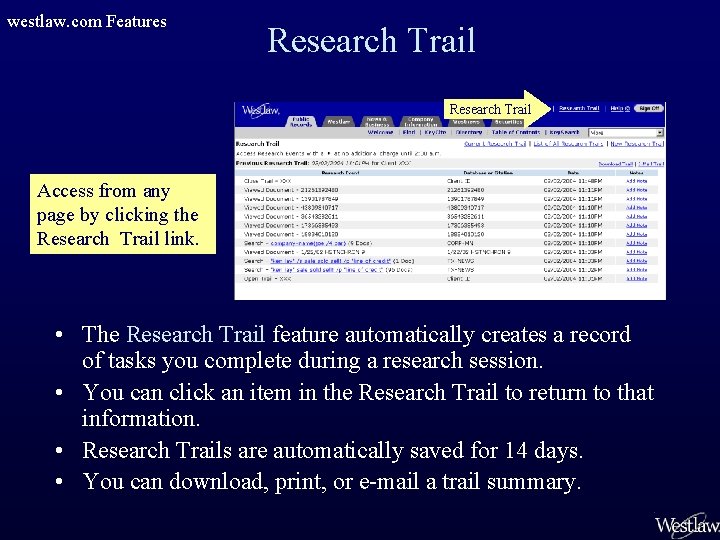Open List of All Research Trails
This screenshot has width=720, height=540.
pyautogui.click(x=568, y=144)
